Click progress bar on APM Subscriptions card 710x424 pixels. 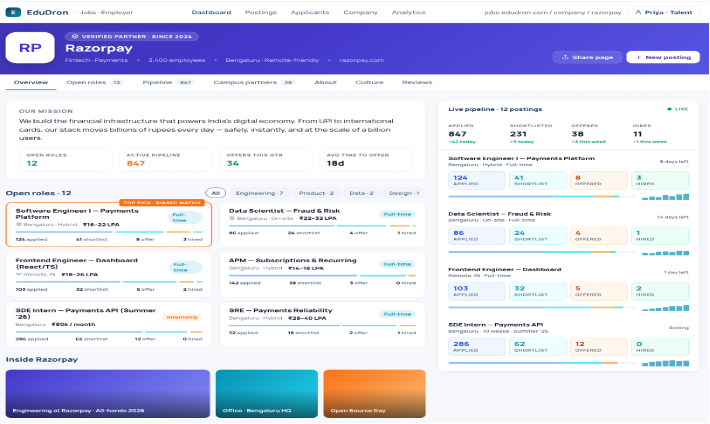(322, 275)
